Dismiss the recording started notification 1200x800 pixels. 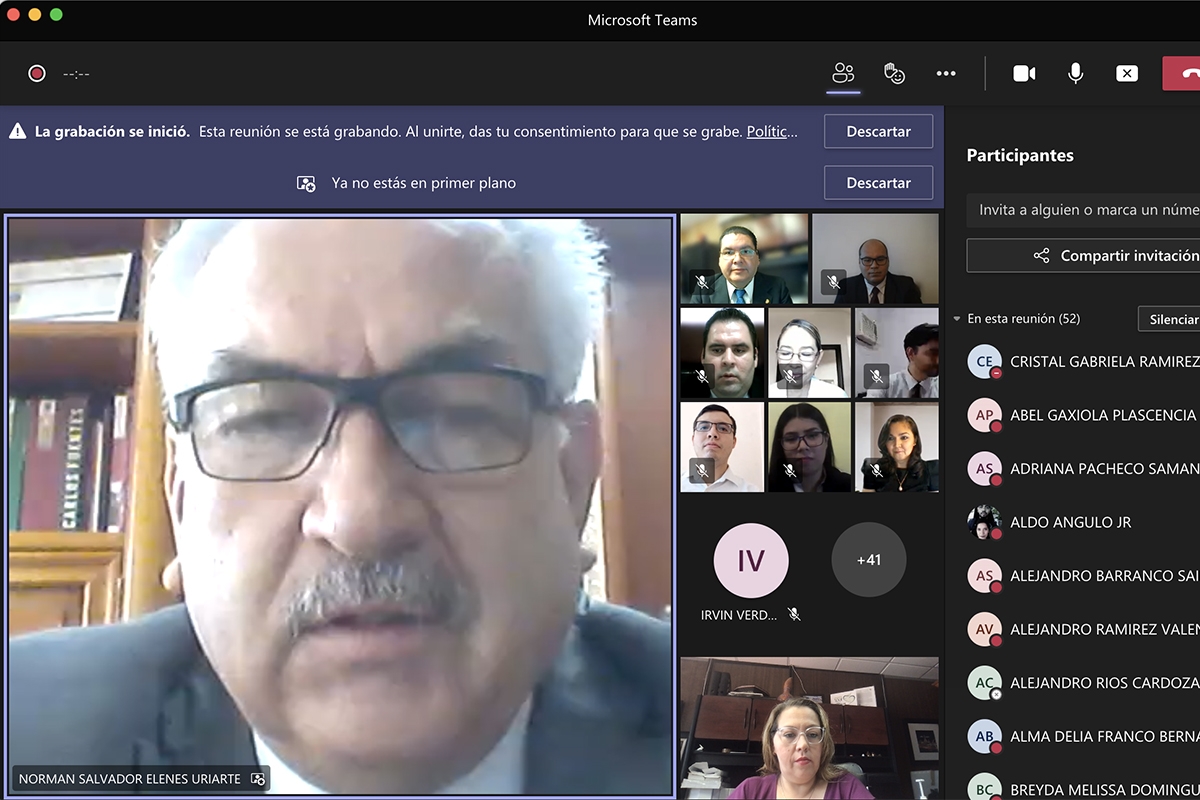click(x=878, y=131)
